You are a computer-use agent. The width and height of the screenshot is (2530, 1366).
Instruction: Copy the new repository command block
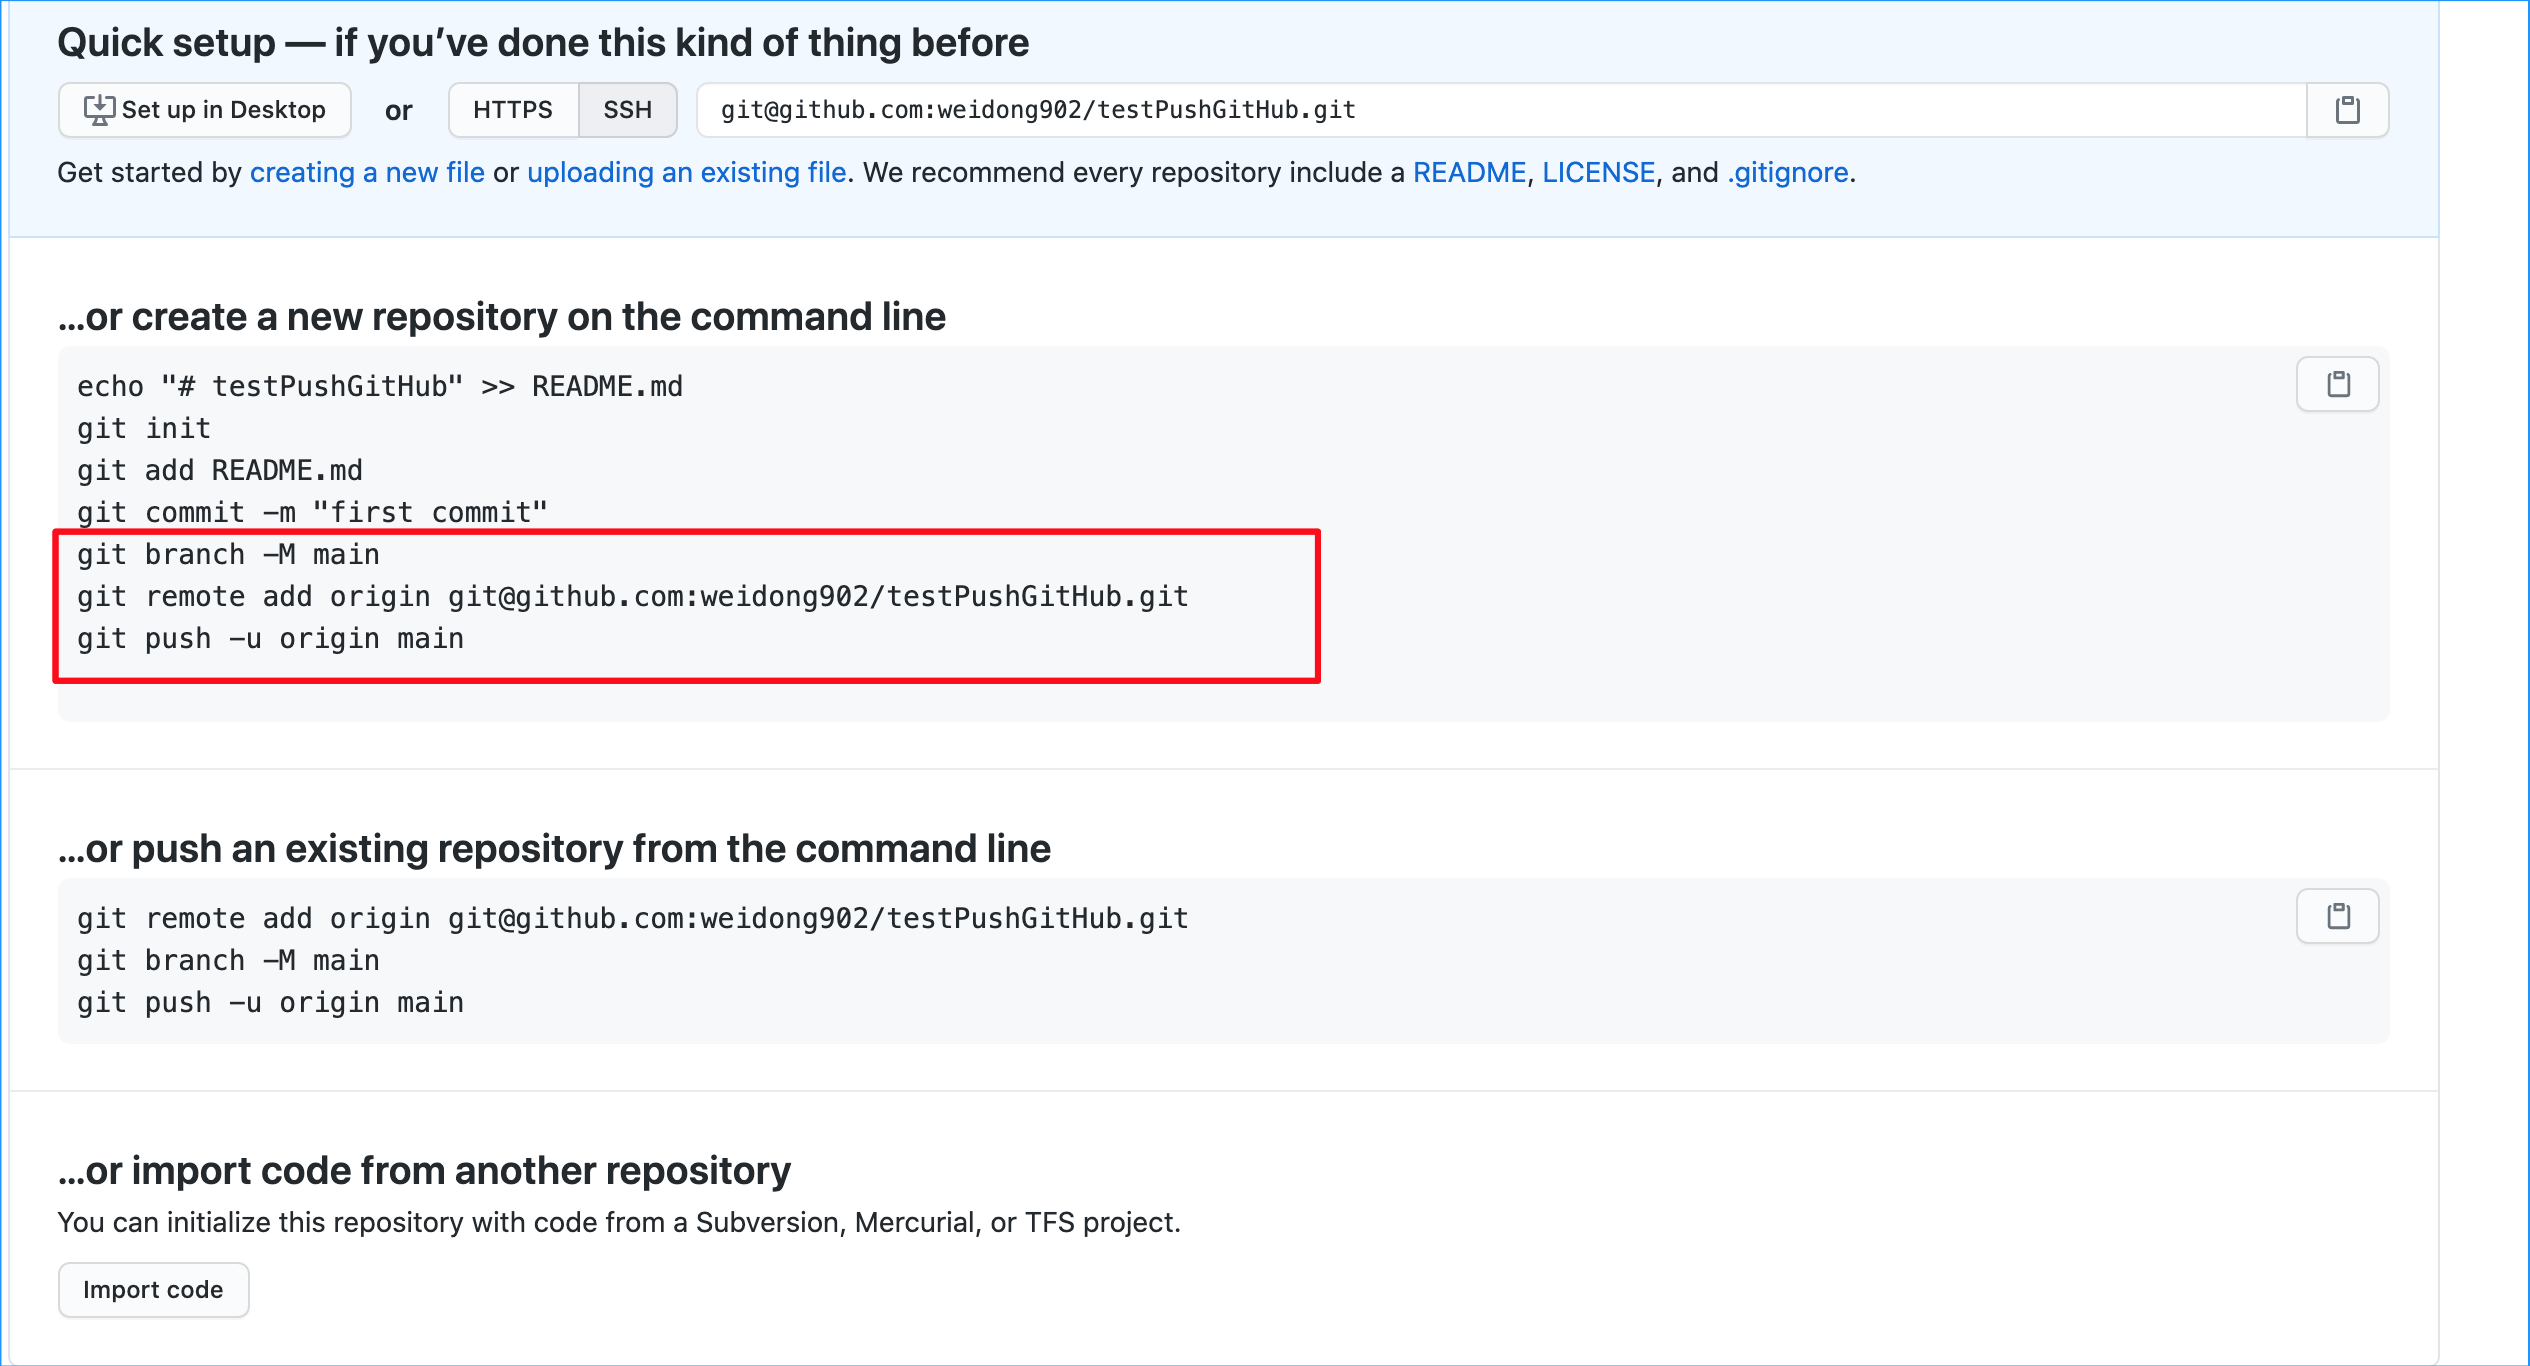pos(2337,384)
